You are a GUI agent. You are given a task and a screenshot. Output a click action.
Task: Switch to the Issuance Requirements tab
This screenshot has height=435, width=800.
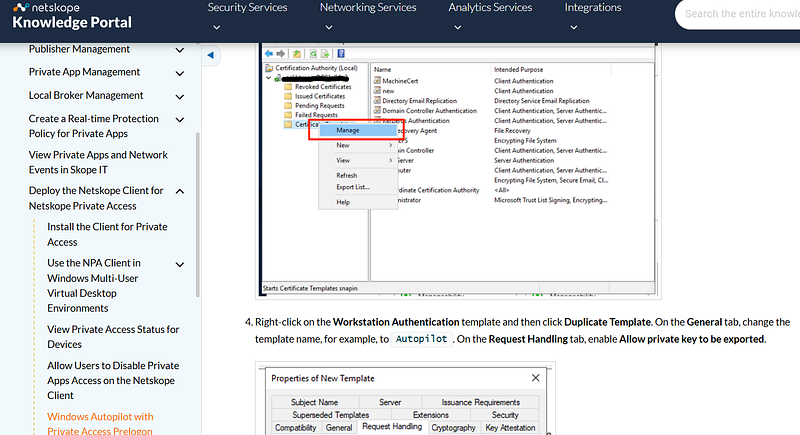[x=481, y=402]
